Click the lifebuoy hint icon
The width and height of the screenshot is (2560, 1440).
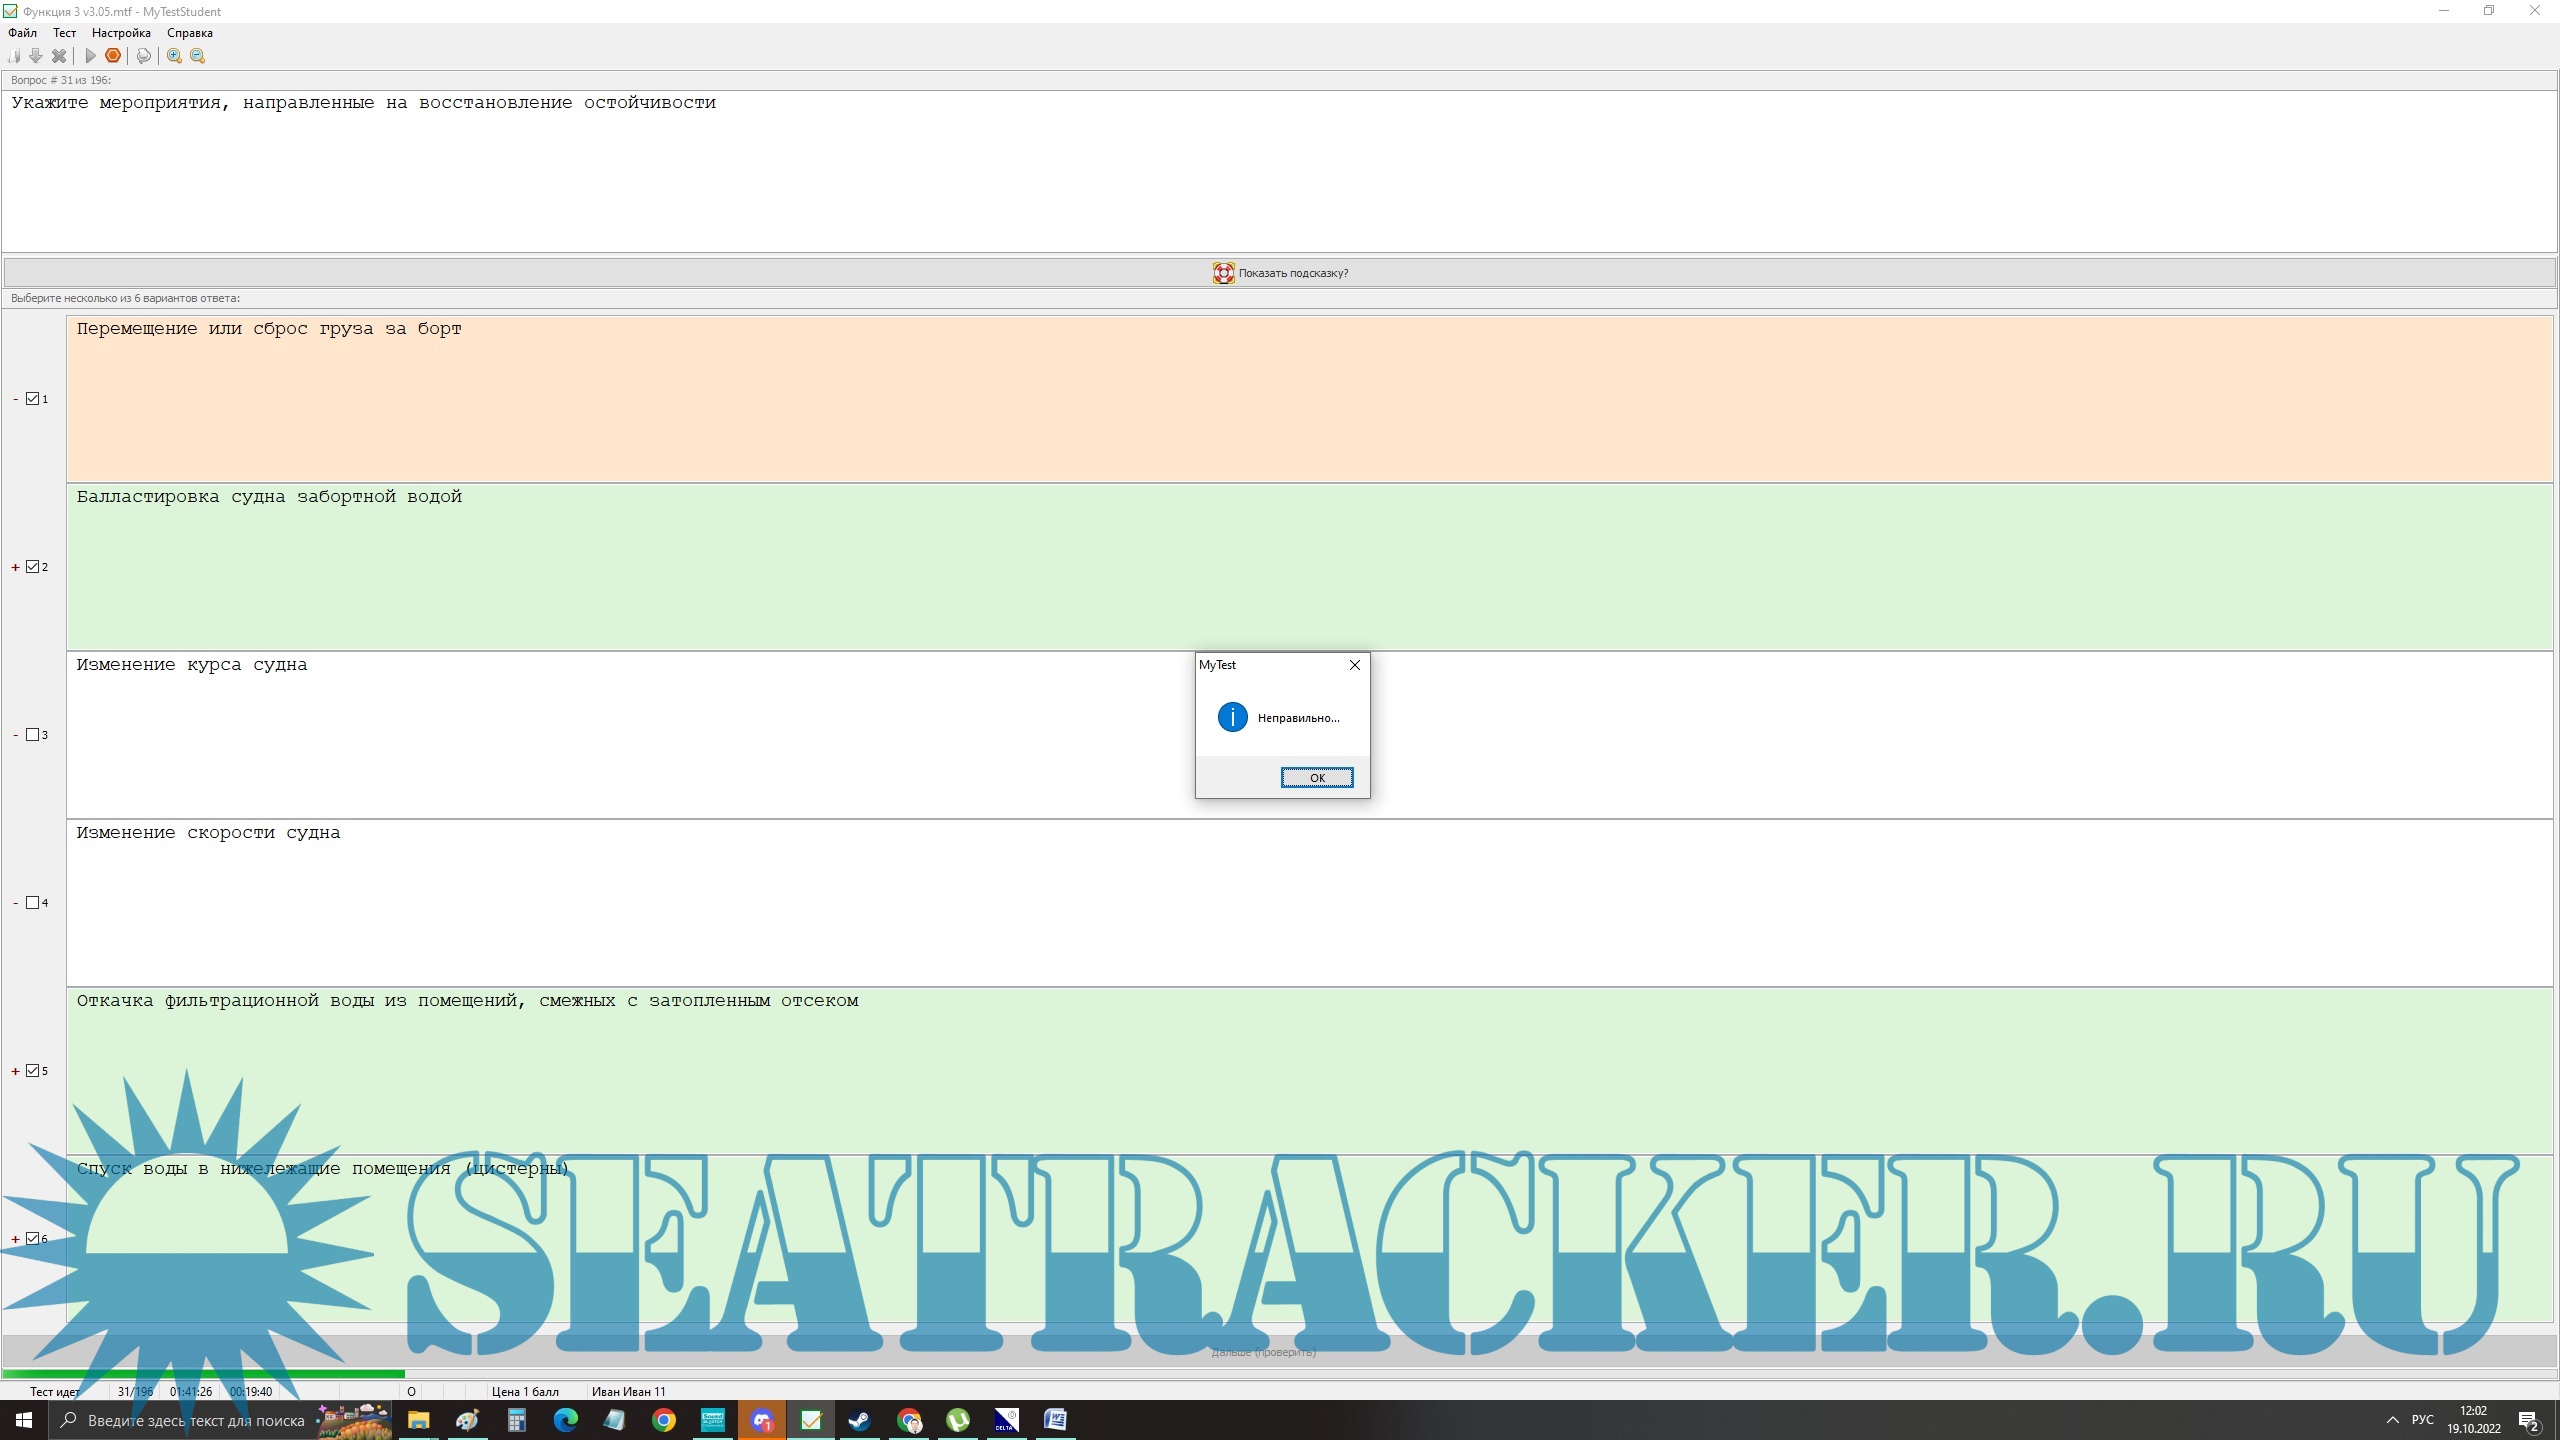pyautogui.click(x=1223, y=273)
